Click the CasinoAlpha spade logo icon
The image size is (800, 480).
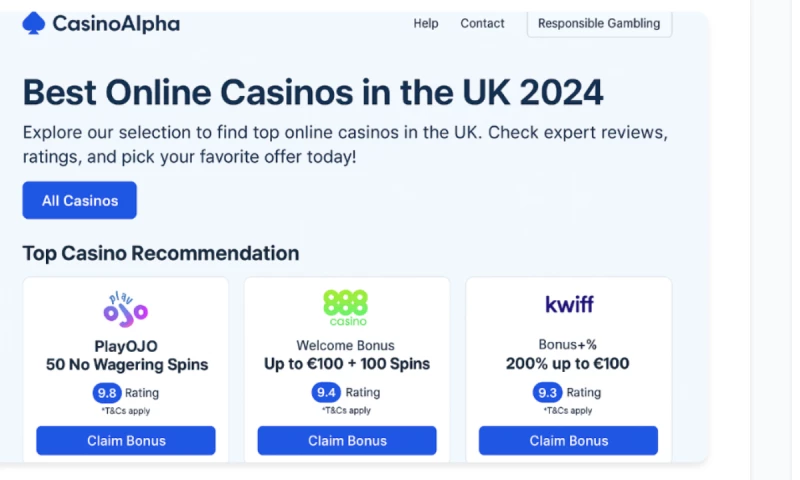pyautogui.click(x=33, y=23)
